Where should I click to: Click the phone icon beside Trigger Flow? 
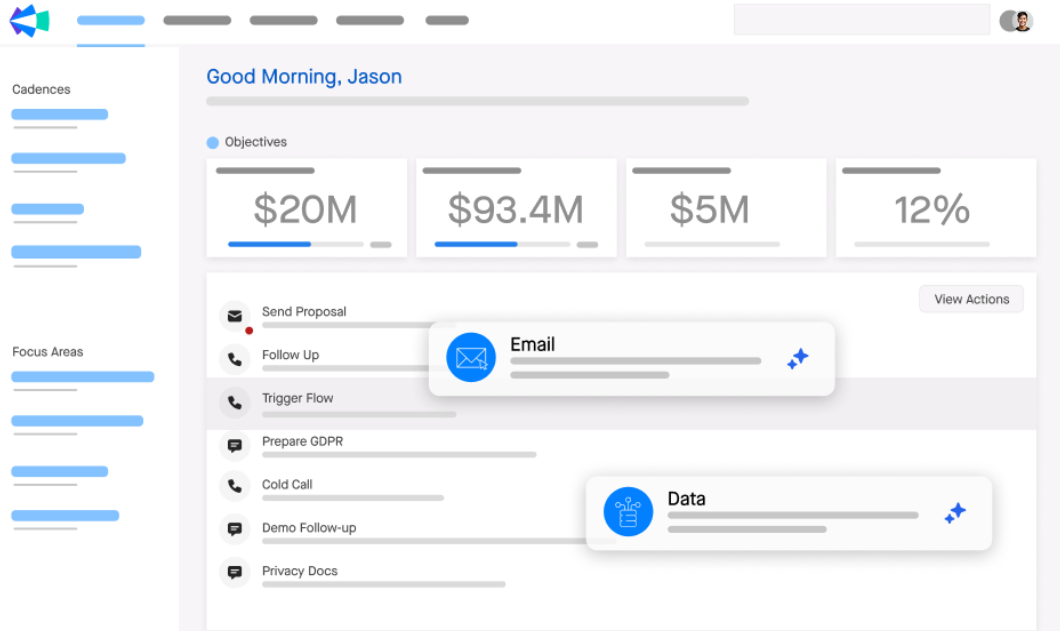pos(235,402)
